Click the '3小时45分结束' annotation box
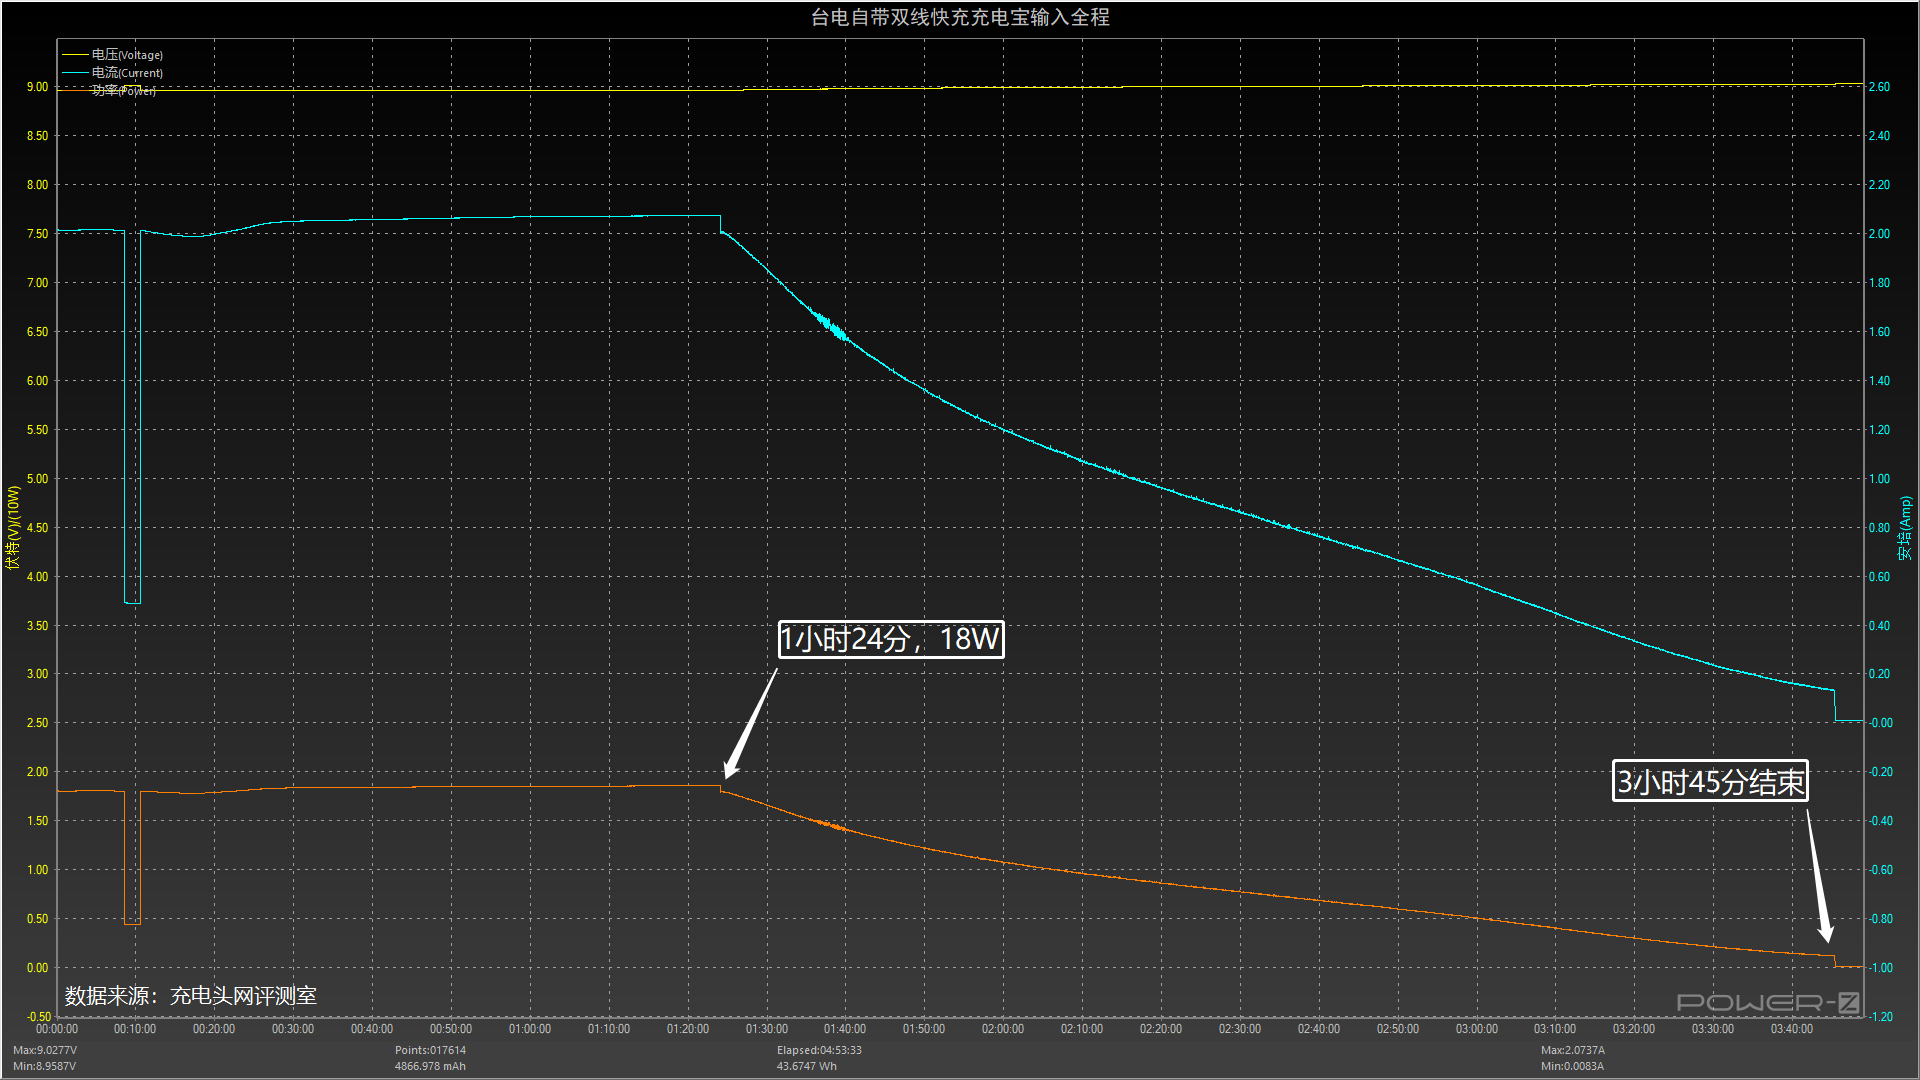1920x1080 pixels. click(1710, 781)
